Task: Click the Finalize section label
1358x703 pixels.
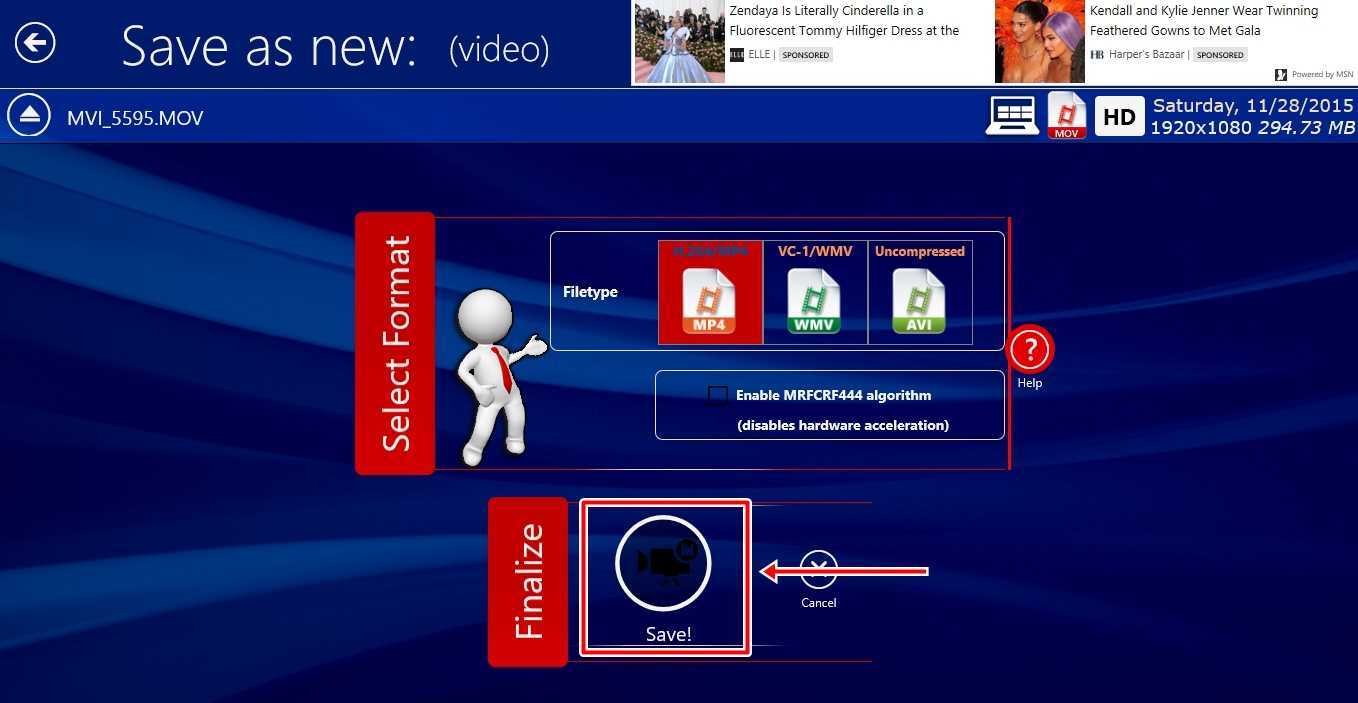Action: pyautogui.click(x=528, y=581)
